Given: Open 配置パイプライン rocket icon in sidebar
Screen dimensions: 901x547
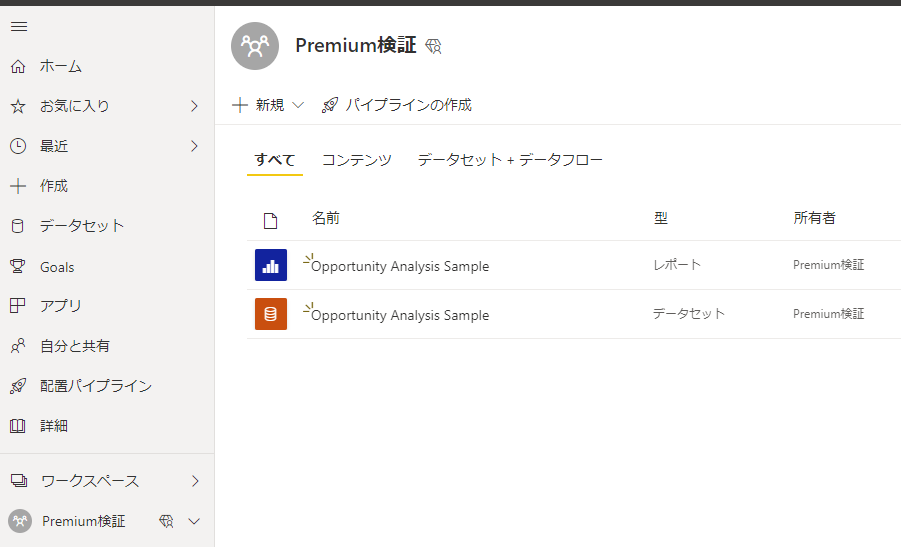Looking at the screenshot, I should point(18,386).
